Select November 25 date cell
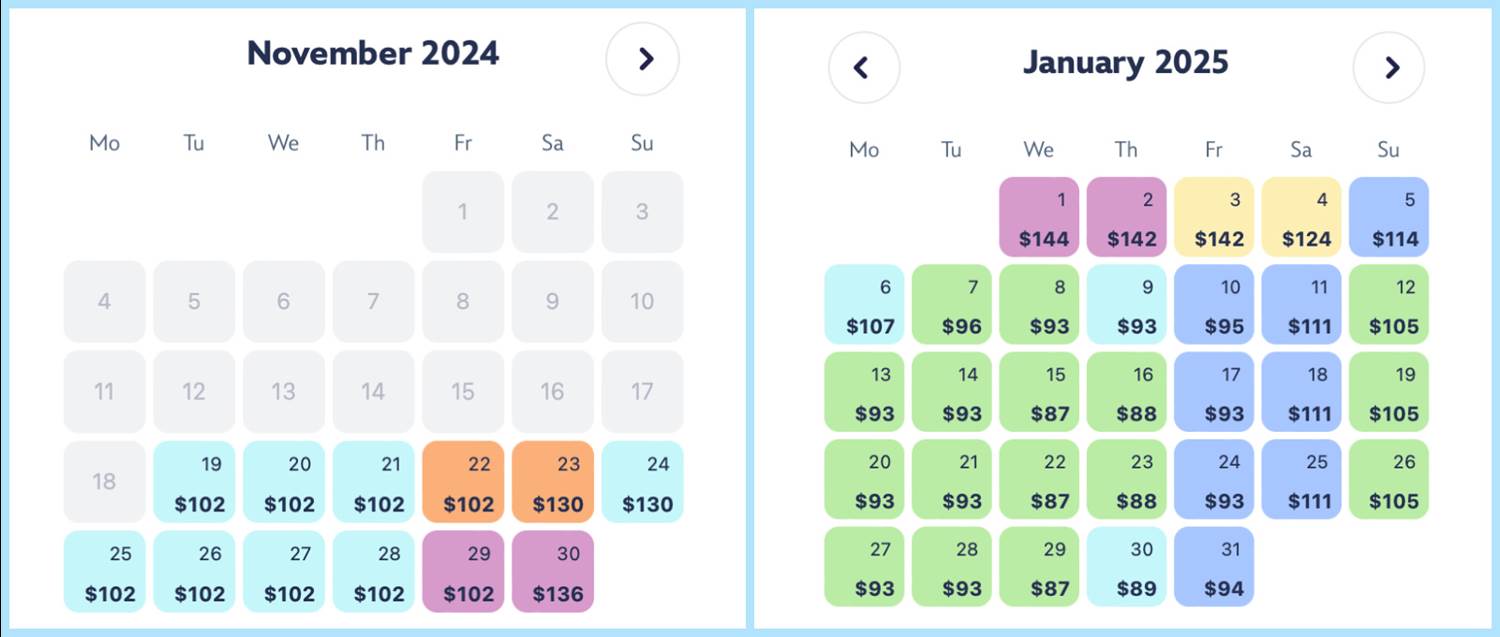Image resolution: width=1500 pixels, height=637 pixels. (105, 571)
